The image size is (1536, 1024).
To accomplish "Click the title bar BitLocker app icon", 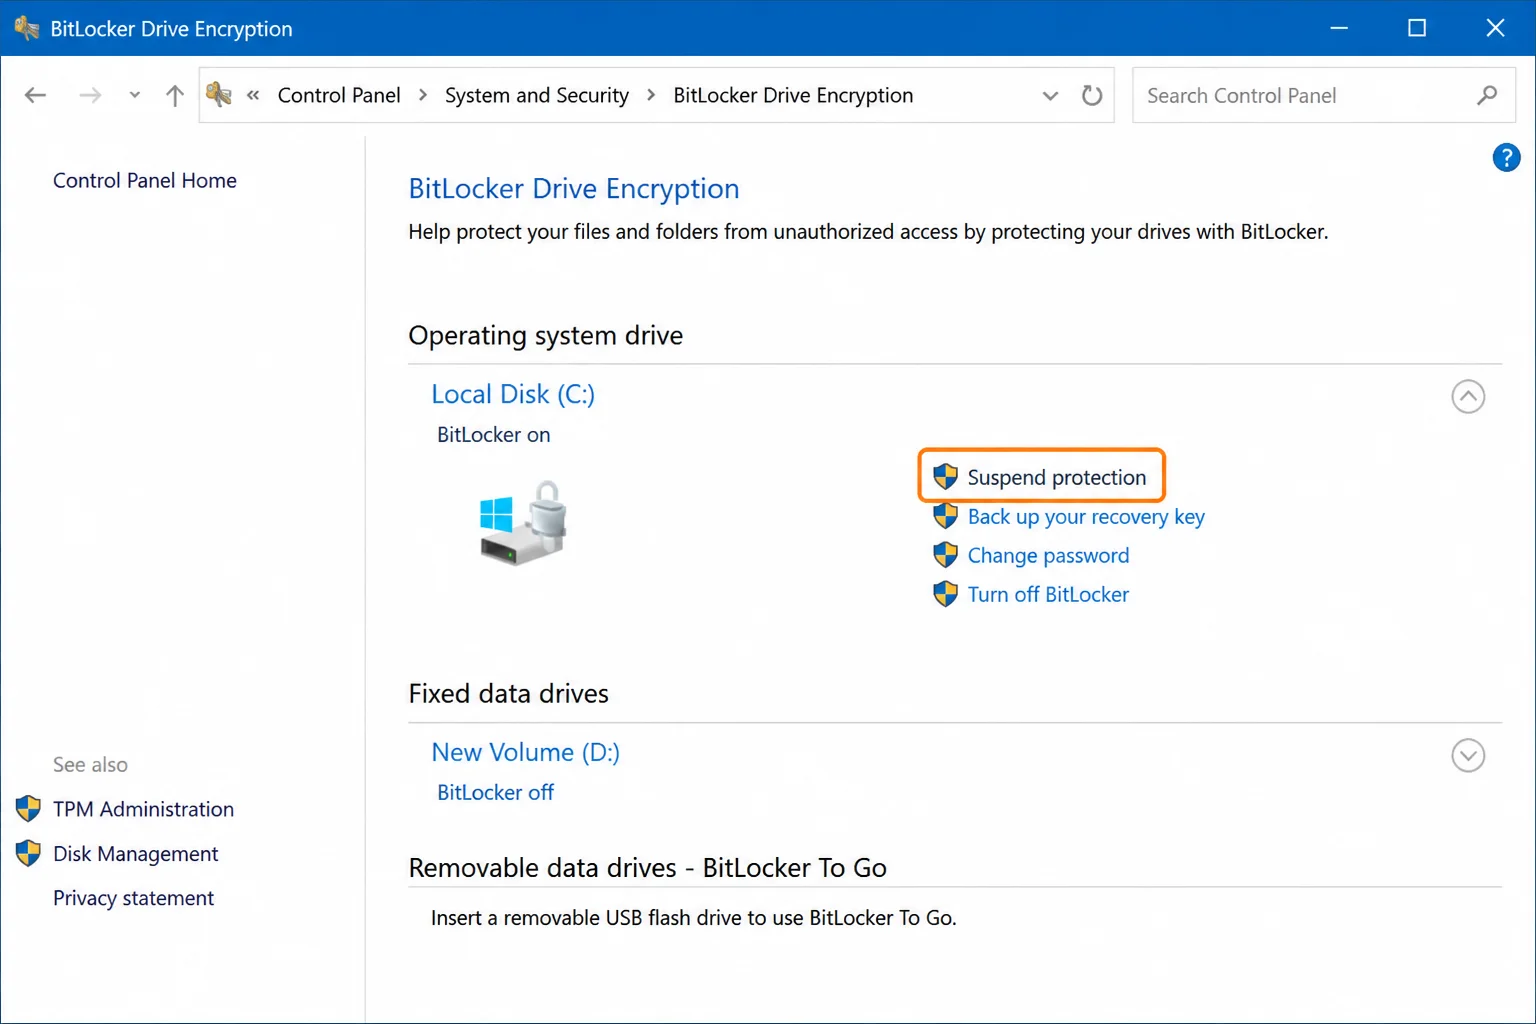I will pyautogui.click(x=27, y=28).
